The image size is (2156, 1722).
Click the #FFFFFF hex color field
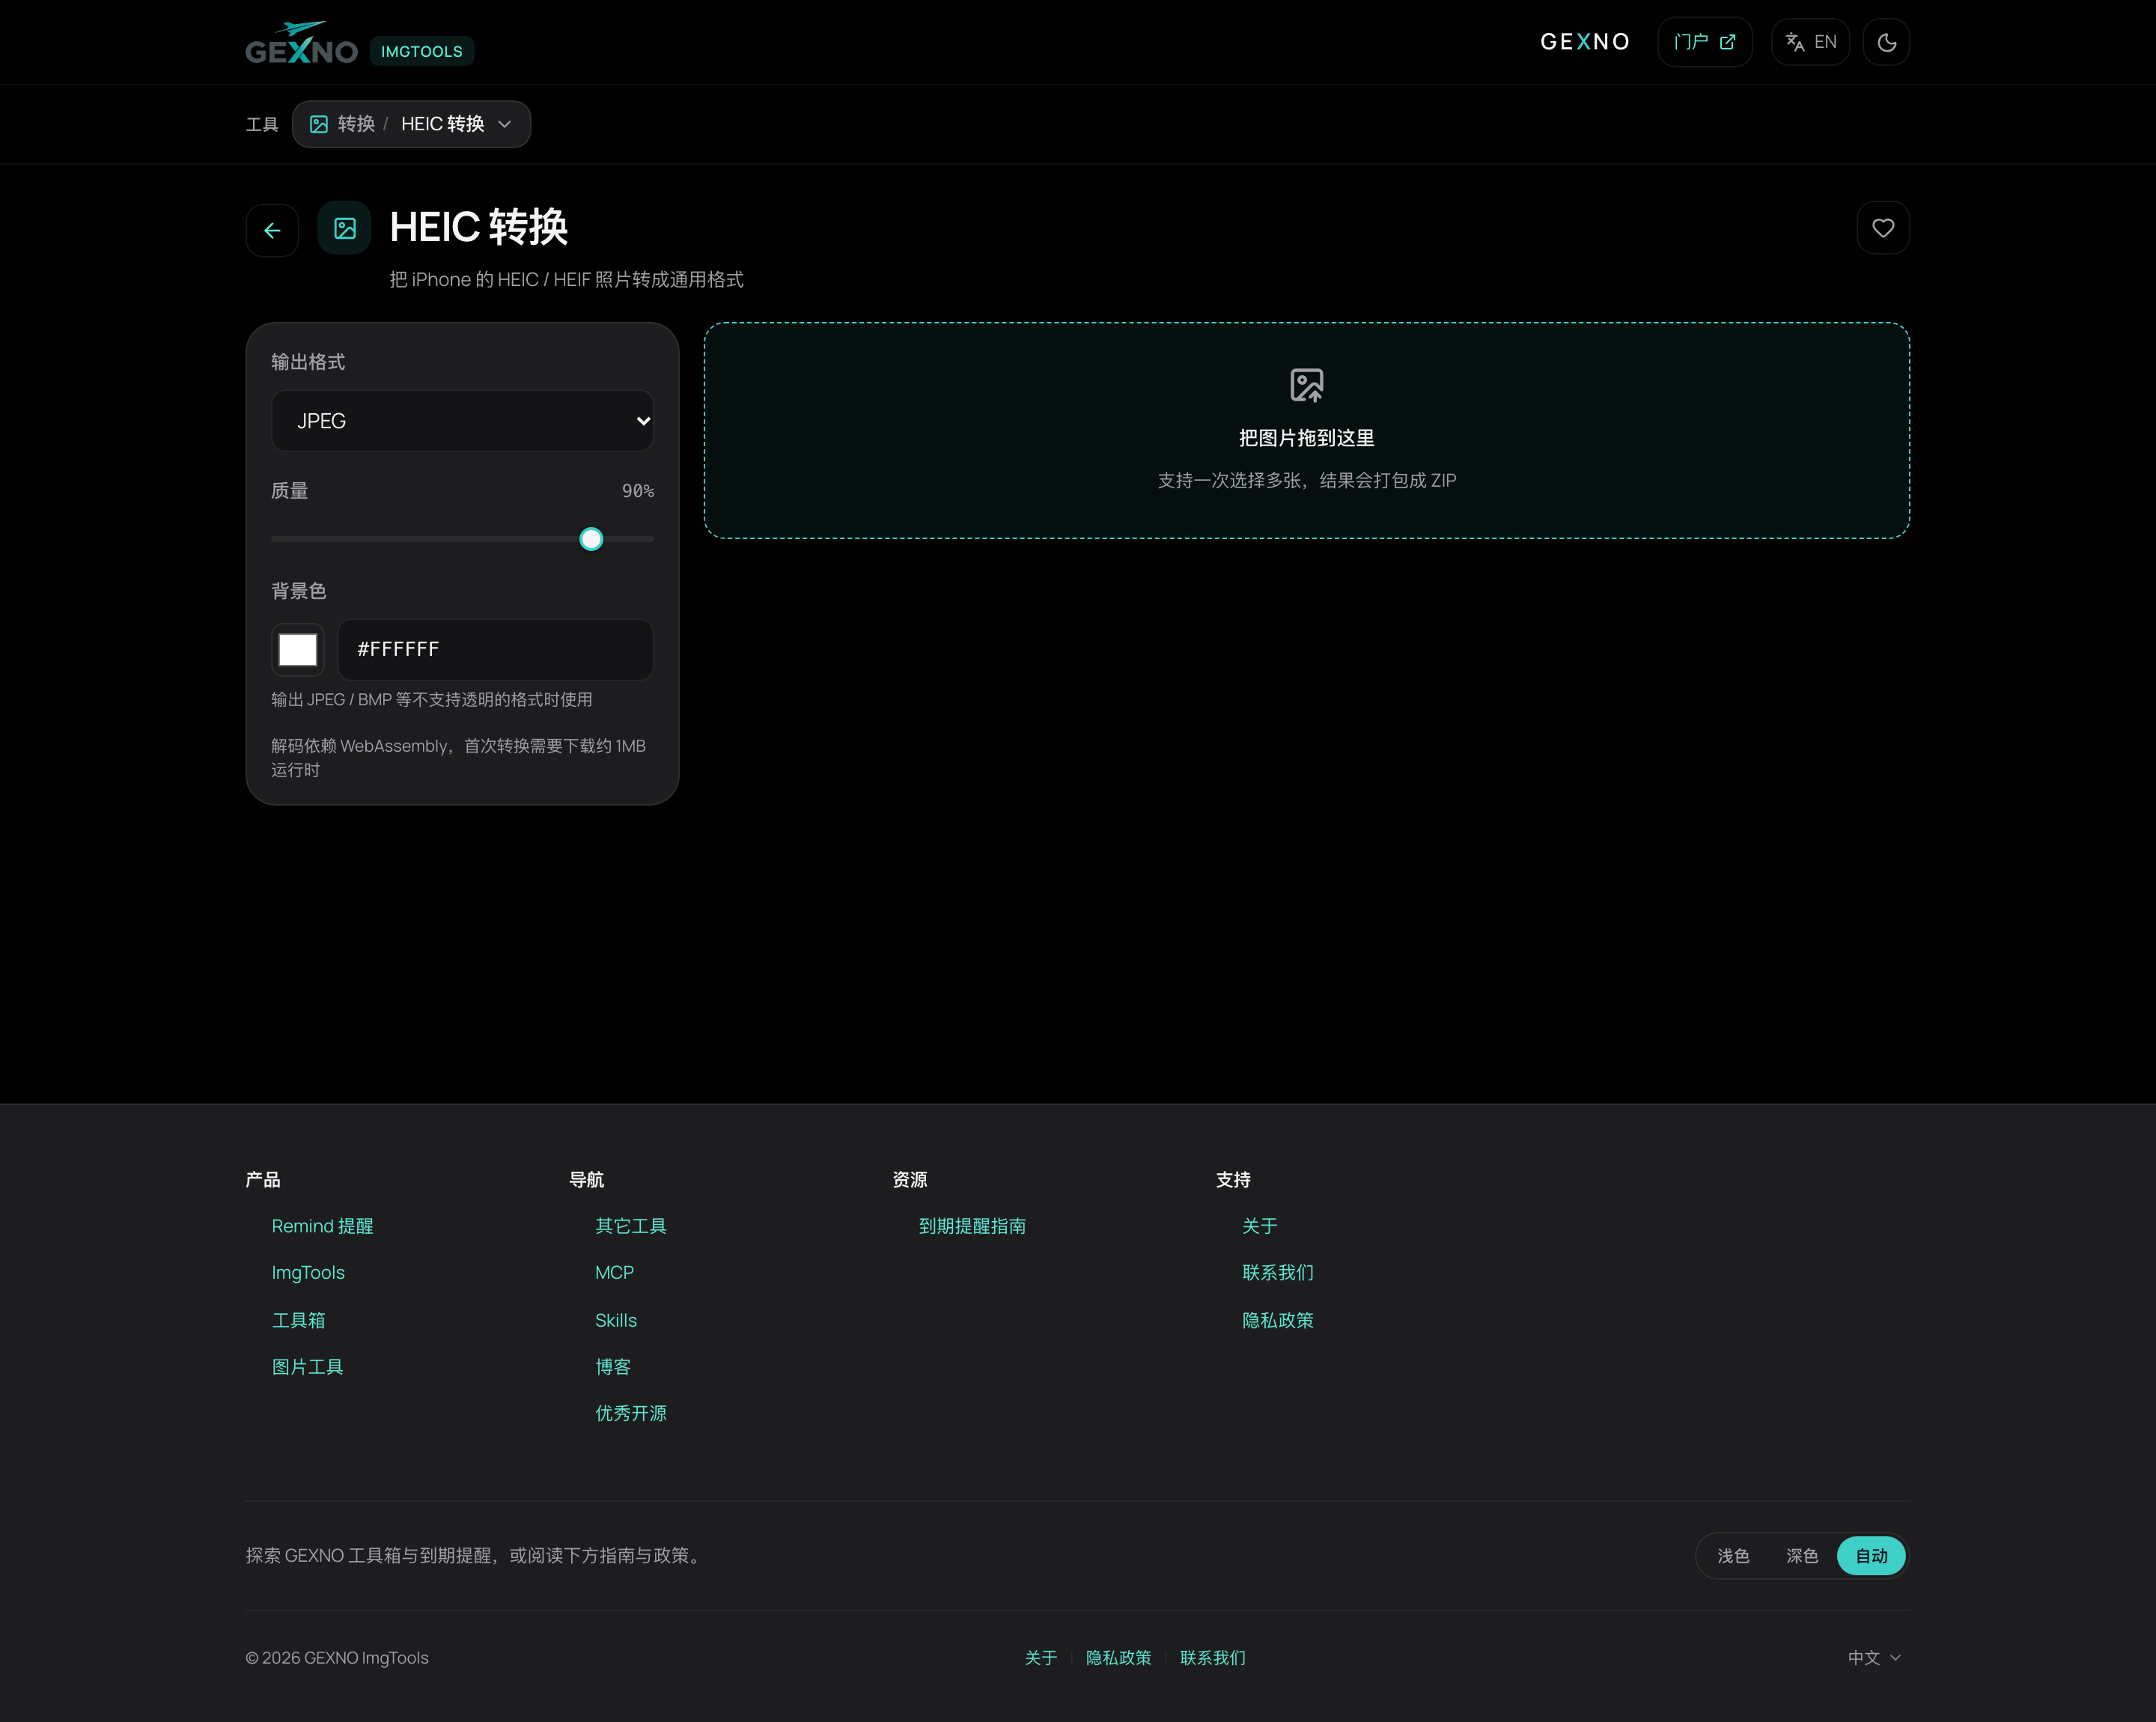495,650
